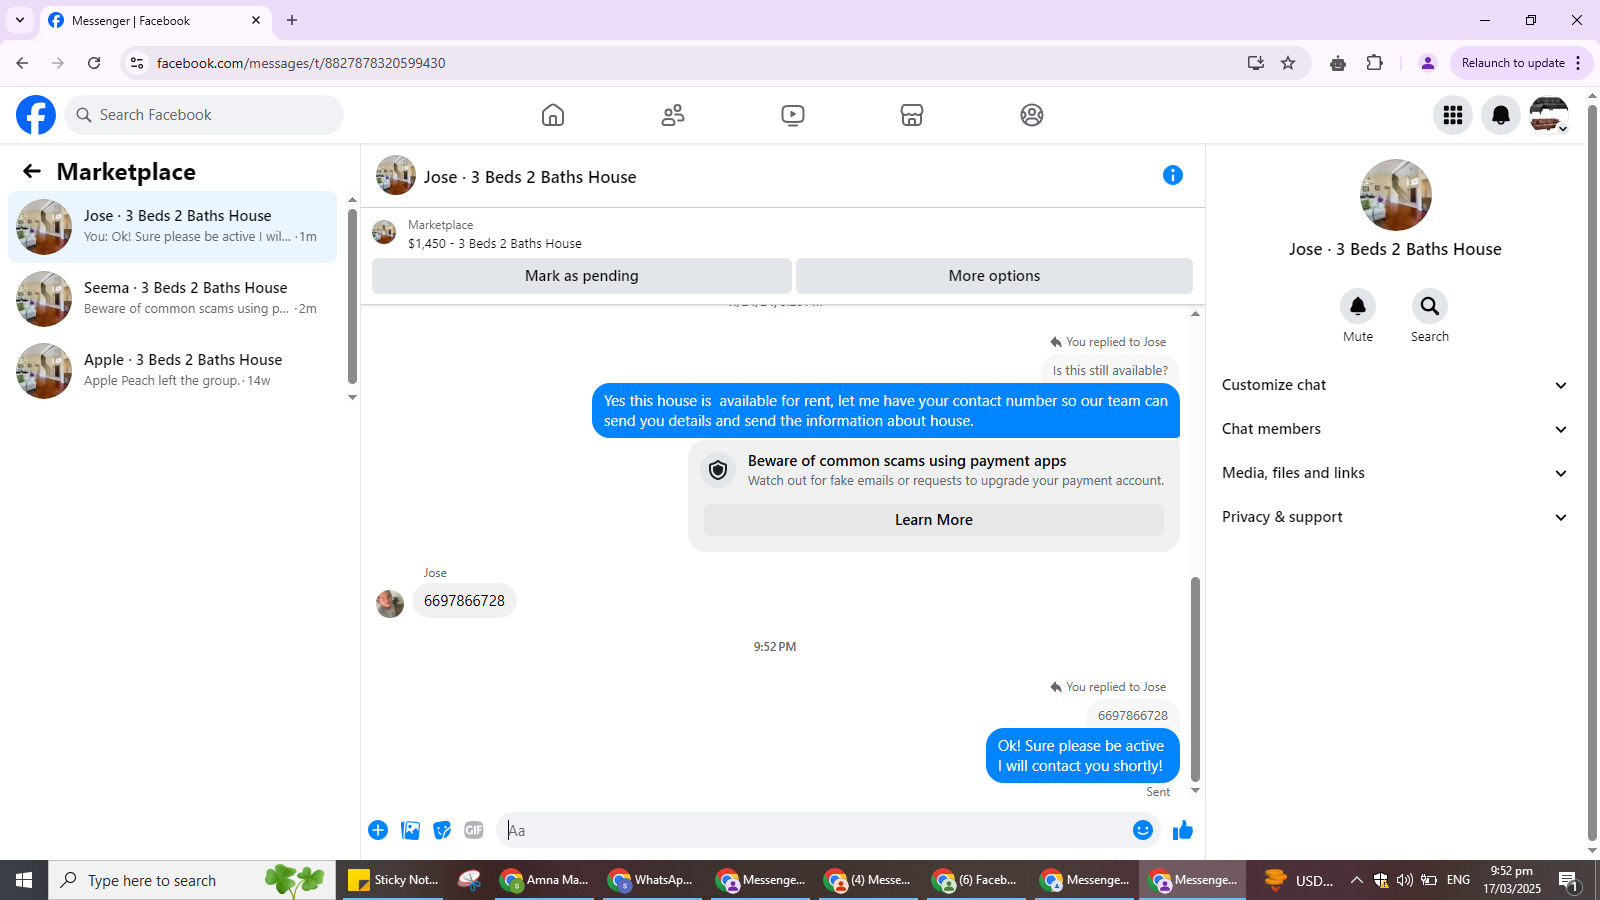Screen dimensions: 1600x900
Task: Open a new browser tab
Action: (292, 20)
